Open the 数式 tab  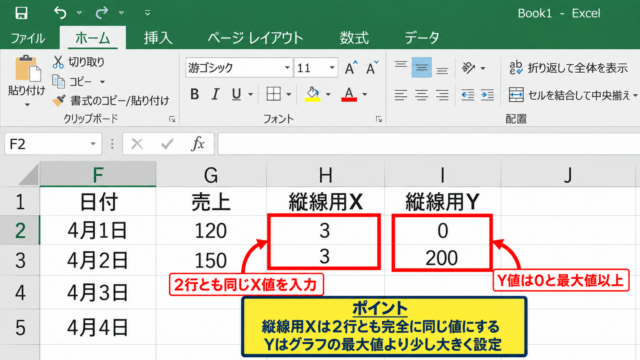point(354,38)
